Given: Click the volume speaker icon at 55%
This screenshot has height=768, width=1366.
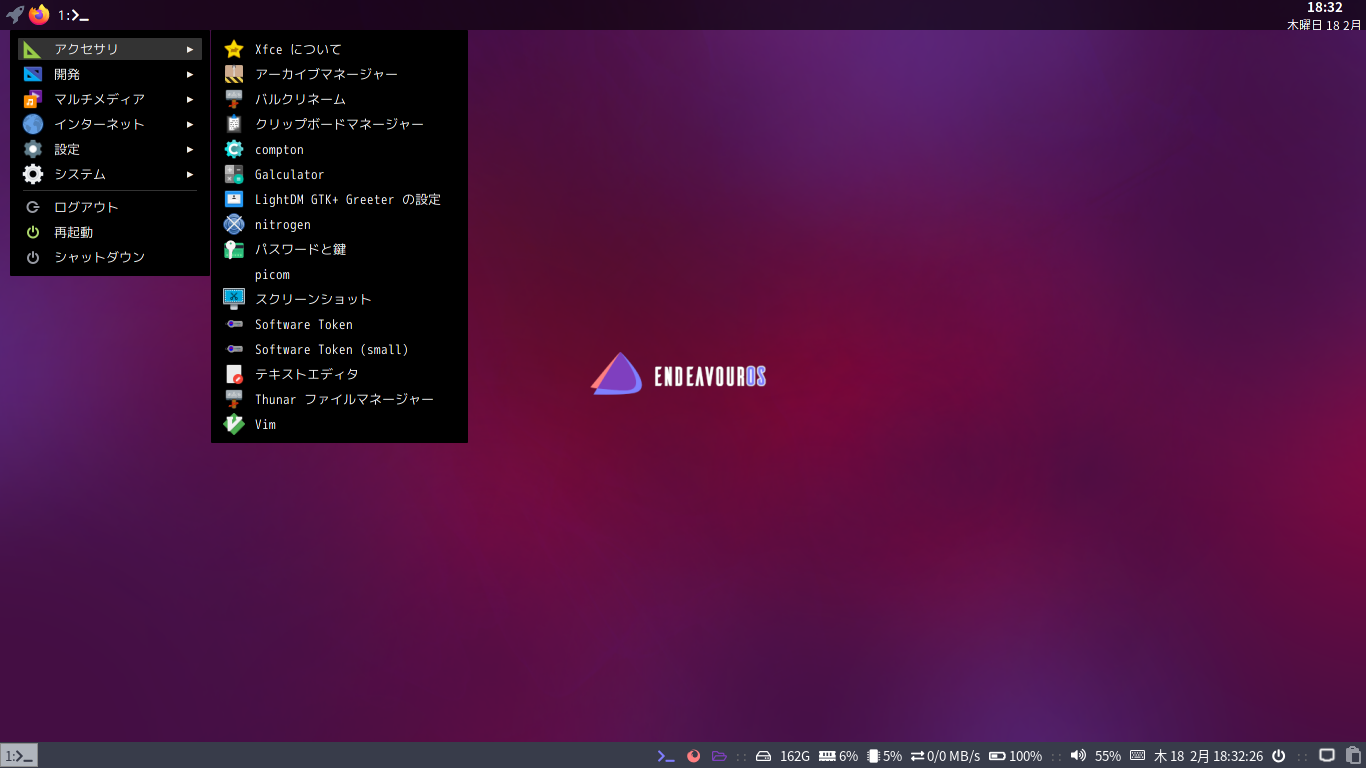Looking at the screenshot, I should (x=1078, y=756).
